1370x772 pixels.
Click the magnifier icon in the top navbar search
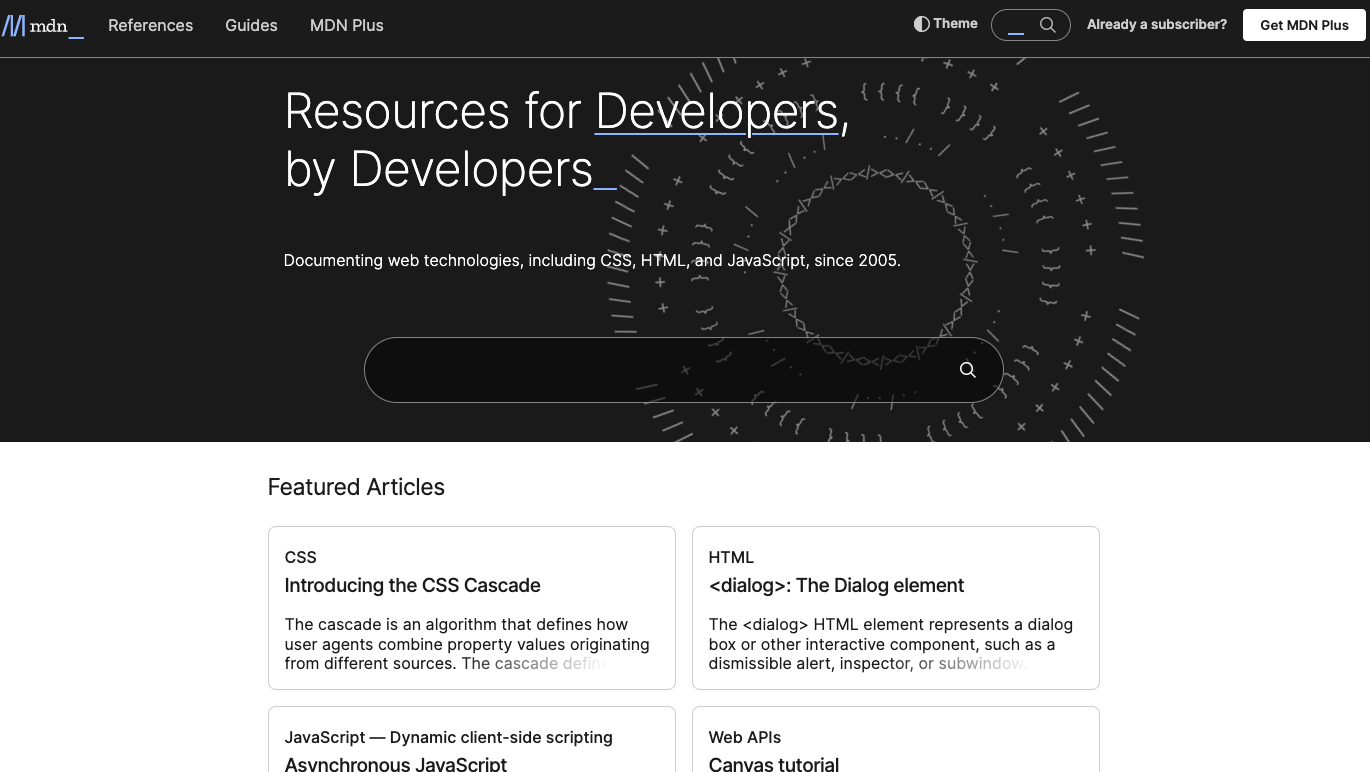[1047, 24]
